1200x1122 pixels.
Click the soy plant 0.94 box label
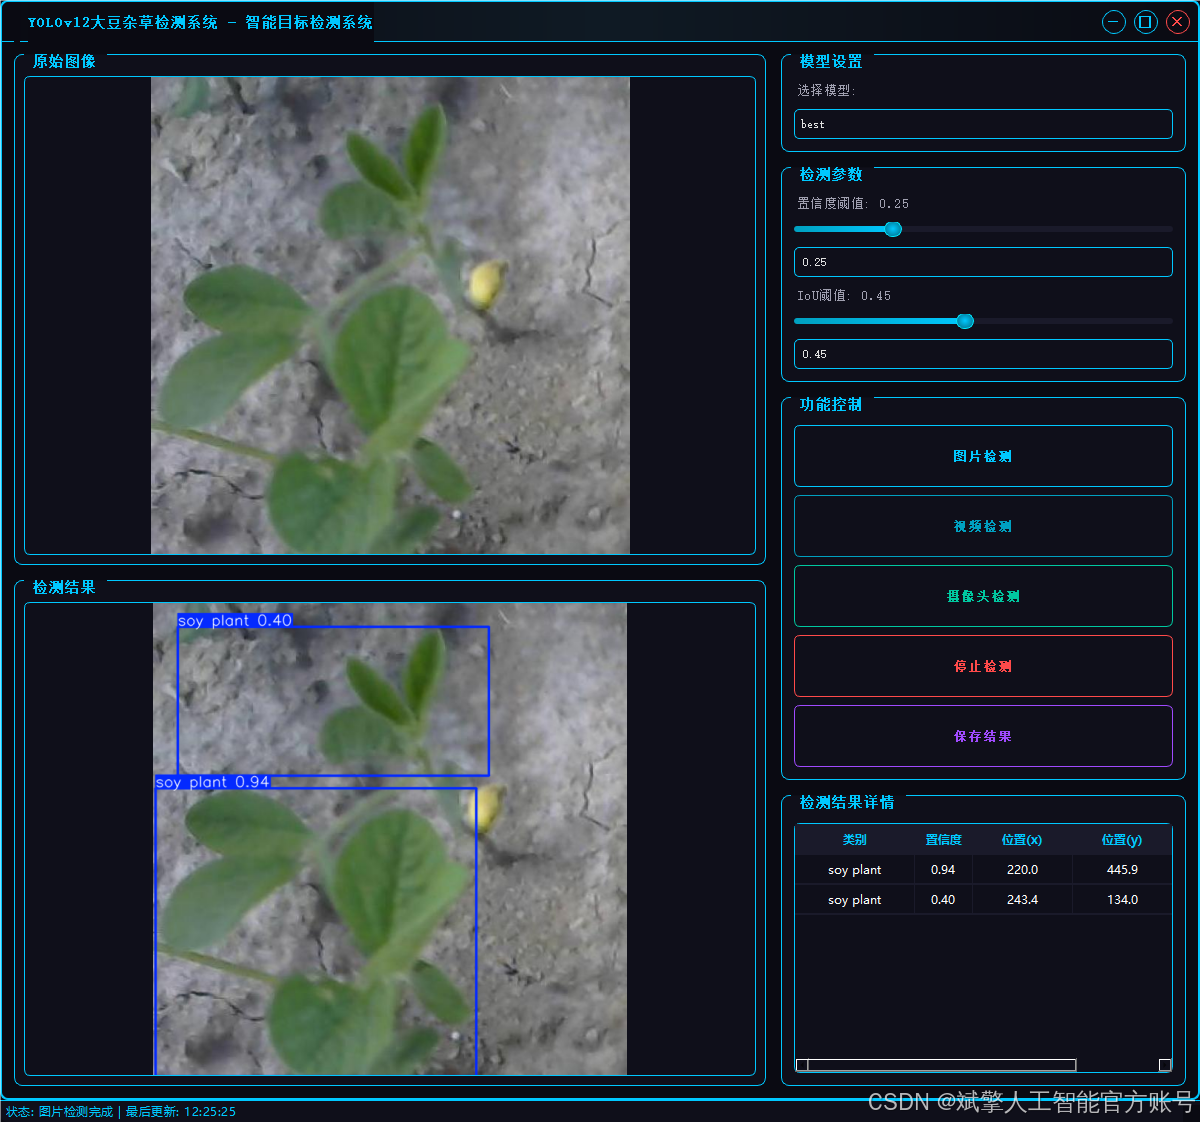coord(213,782)
